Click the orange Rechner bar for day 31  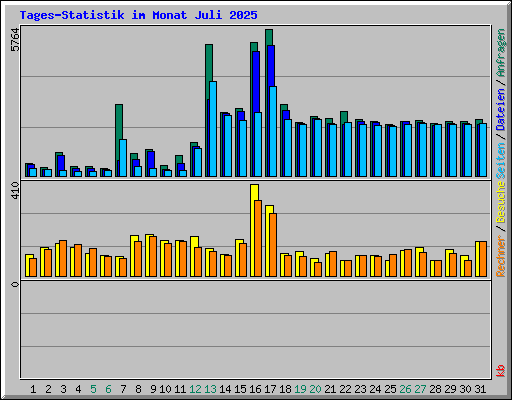point(483,259)
